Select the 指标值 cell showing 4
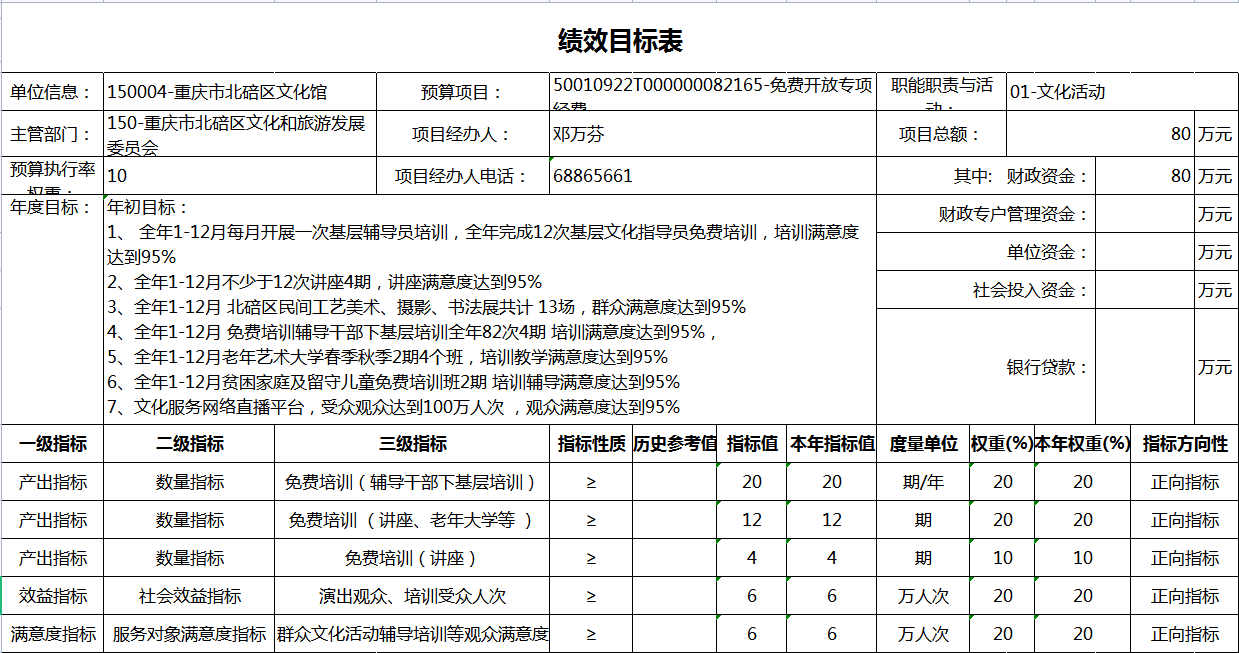Viewport: 1239px width, 653px height. [752, 558]
